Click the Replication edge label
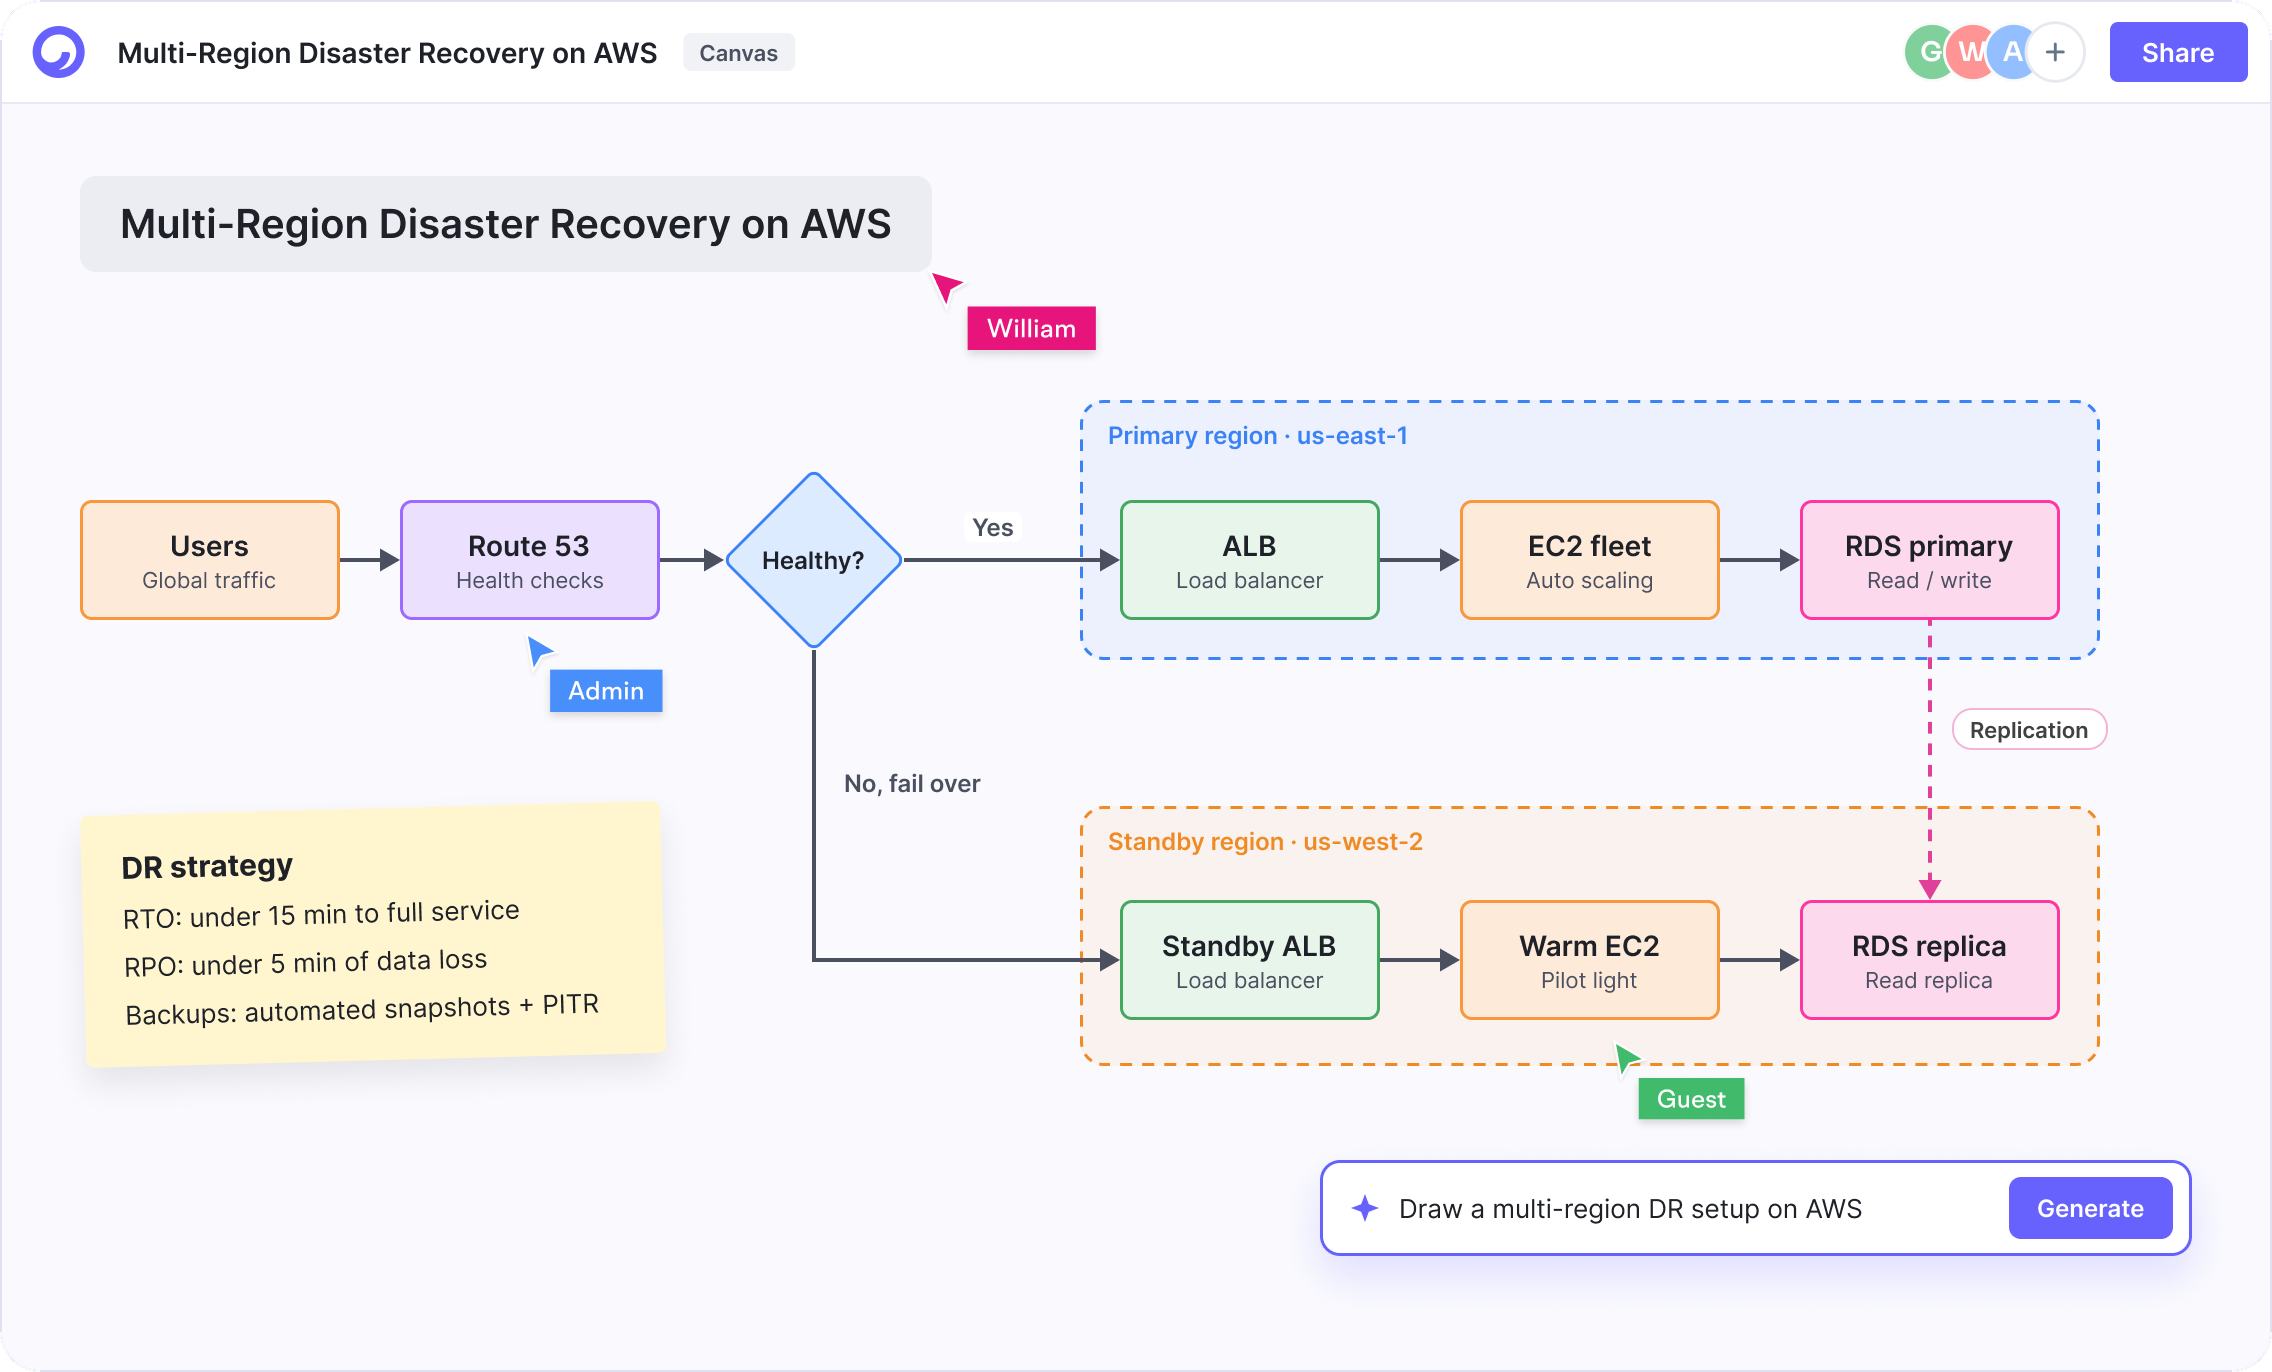 [x=2029, y=730]
